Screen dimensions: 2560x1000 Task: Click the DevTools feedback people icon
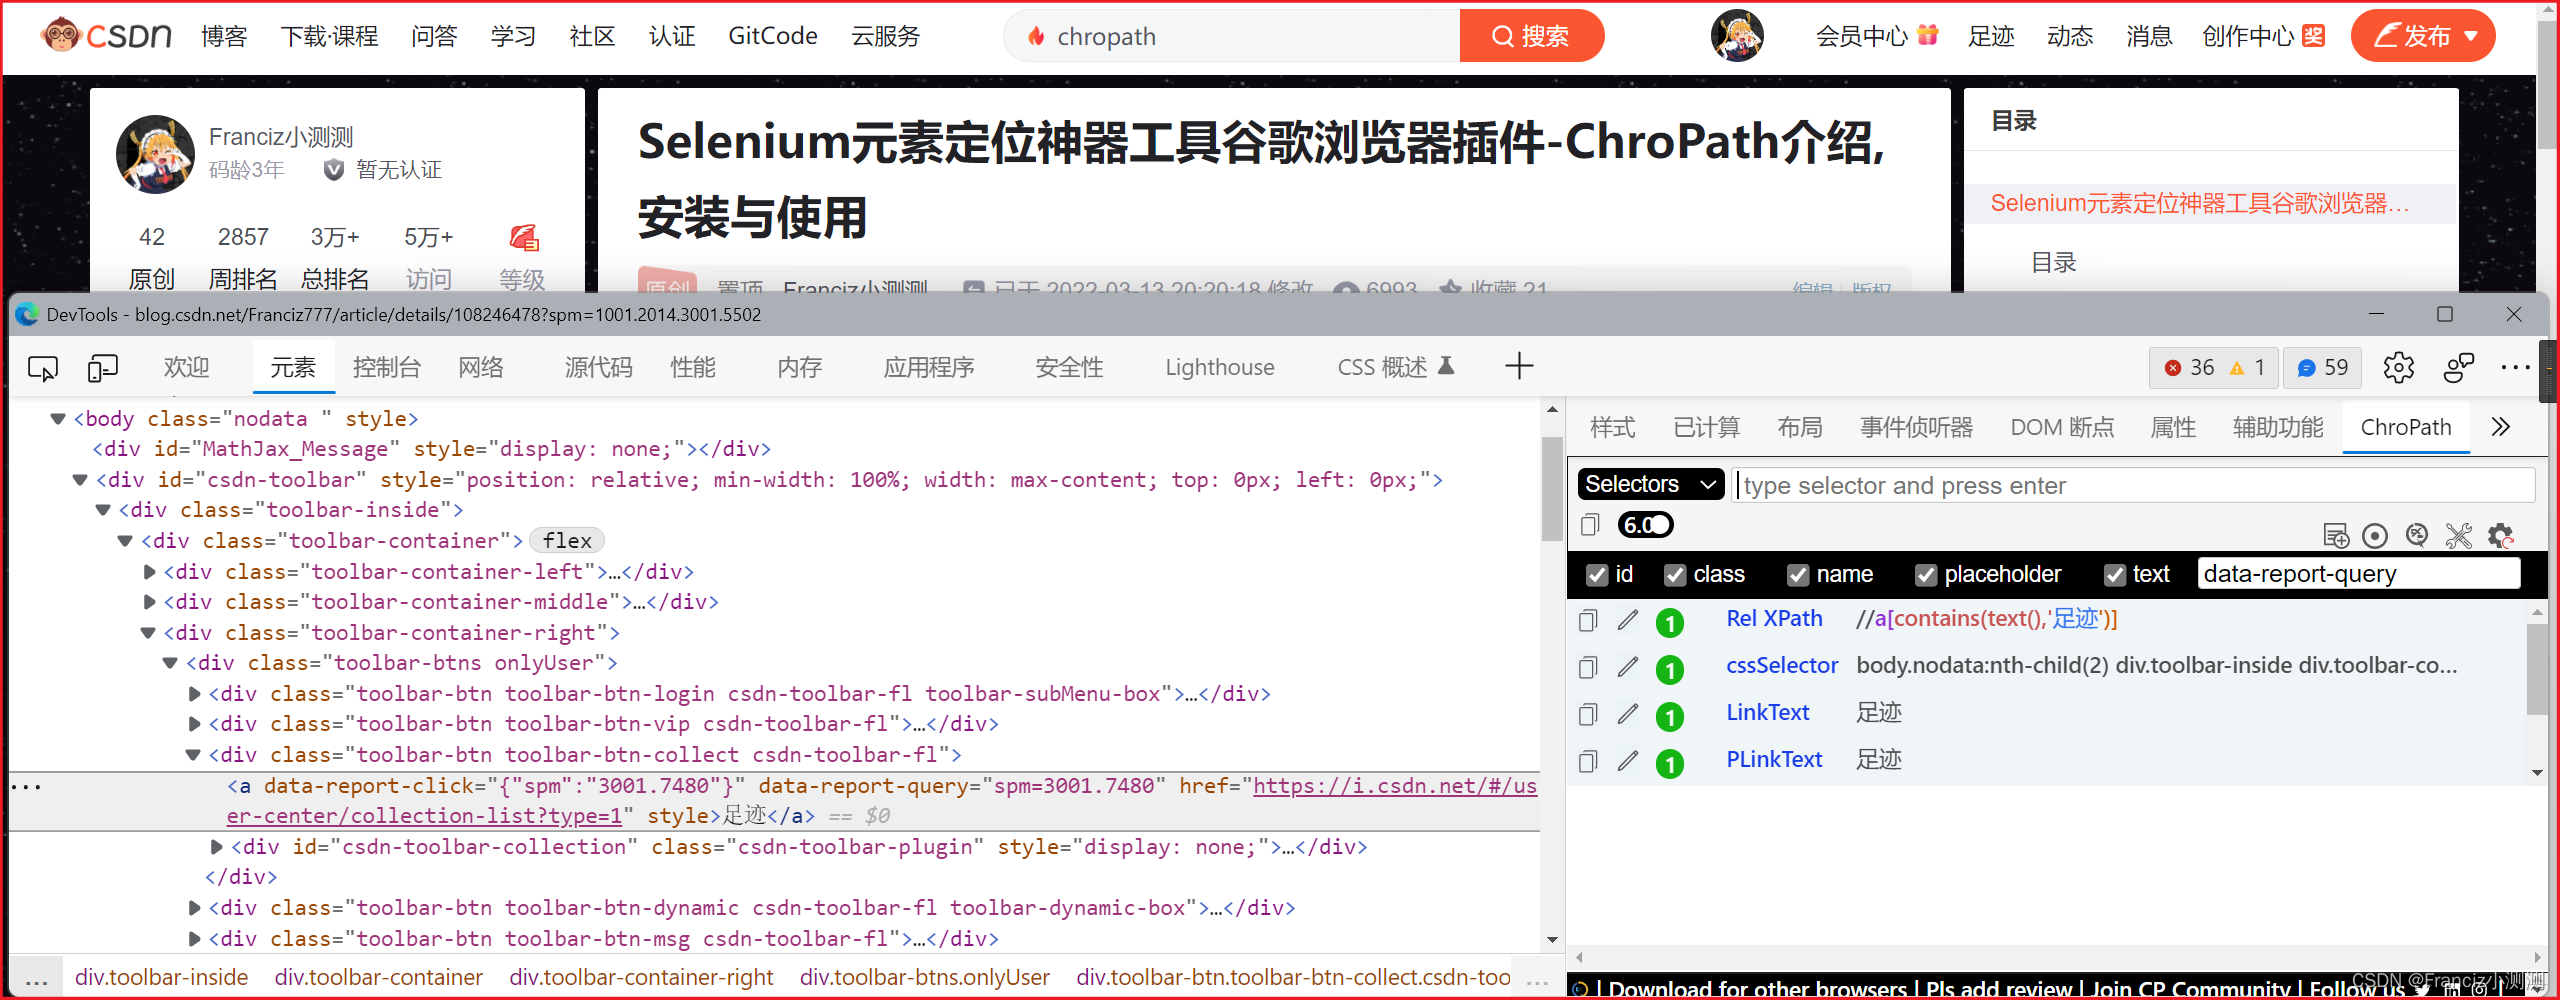coord(2458,368)
